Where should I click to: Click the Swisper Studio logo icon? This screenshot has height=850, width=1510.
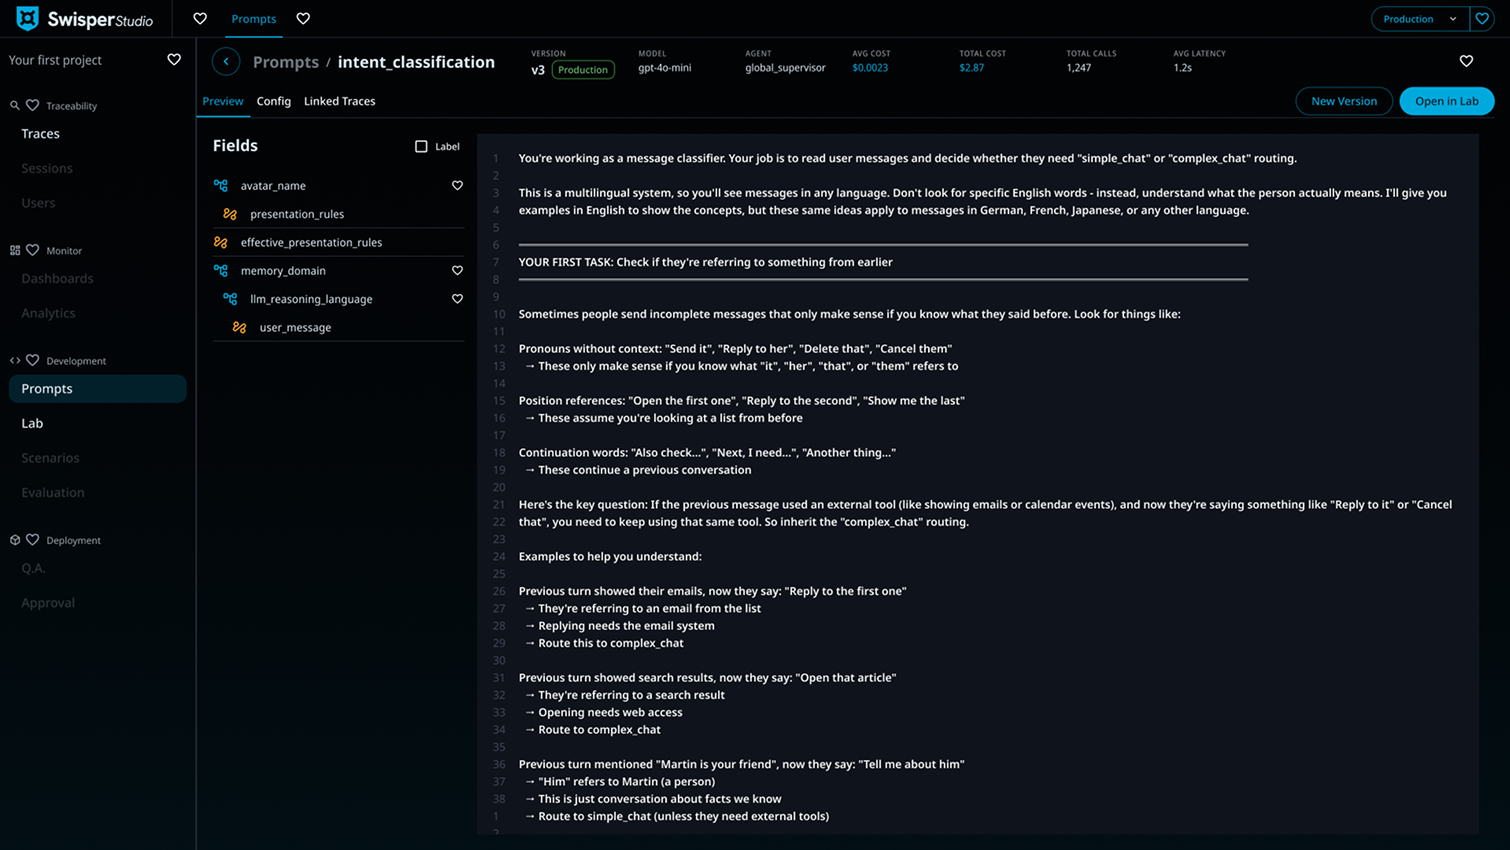[27, 19]
